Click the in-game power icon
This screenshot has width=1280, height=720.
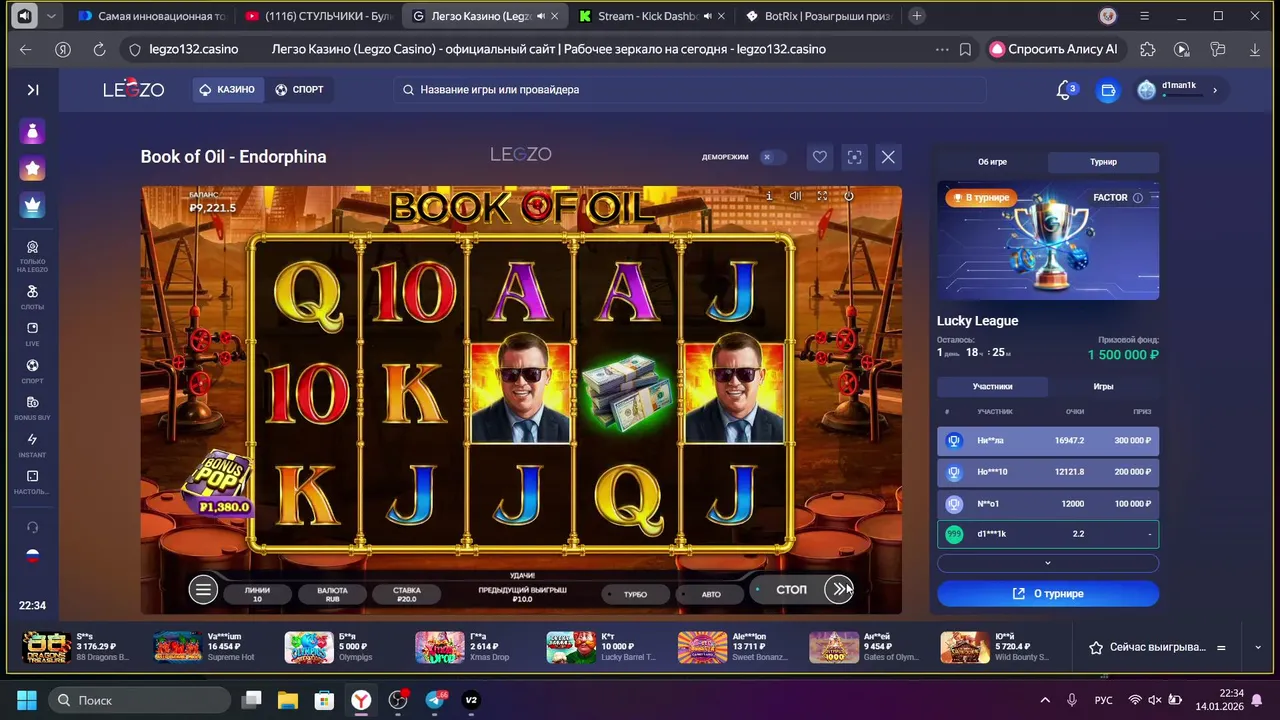pyautogui.click(x=849, y=196)
